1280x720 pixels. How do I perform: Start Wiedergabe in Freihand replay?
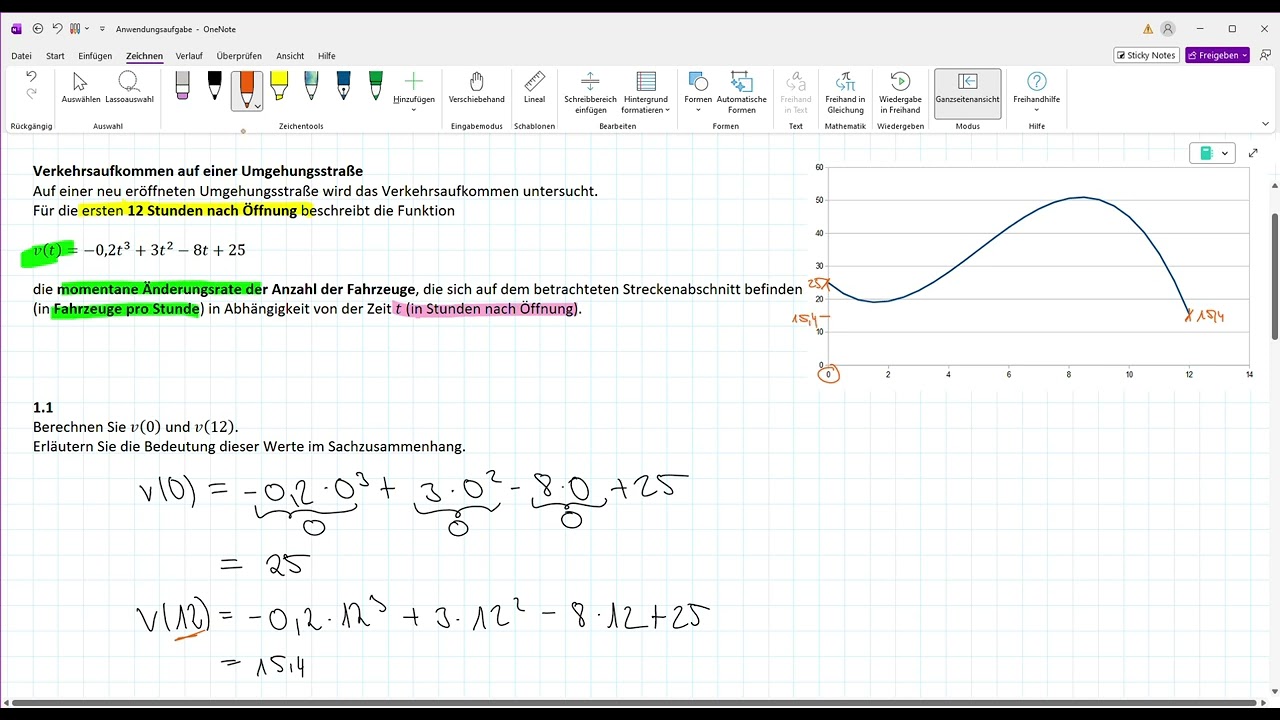click(900, 93)
